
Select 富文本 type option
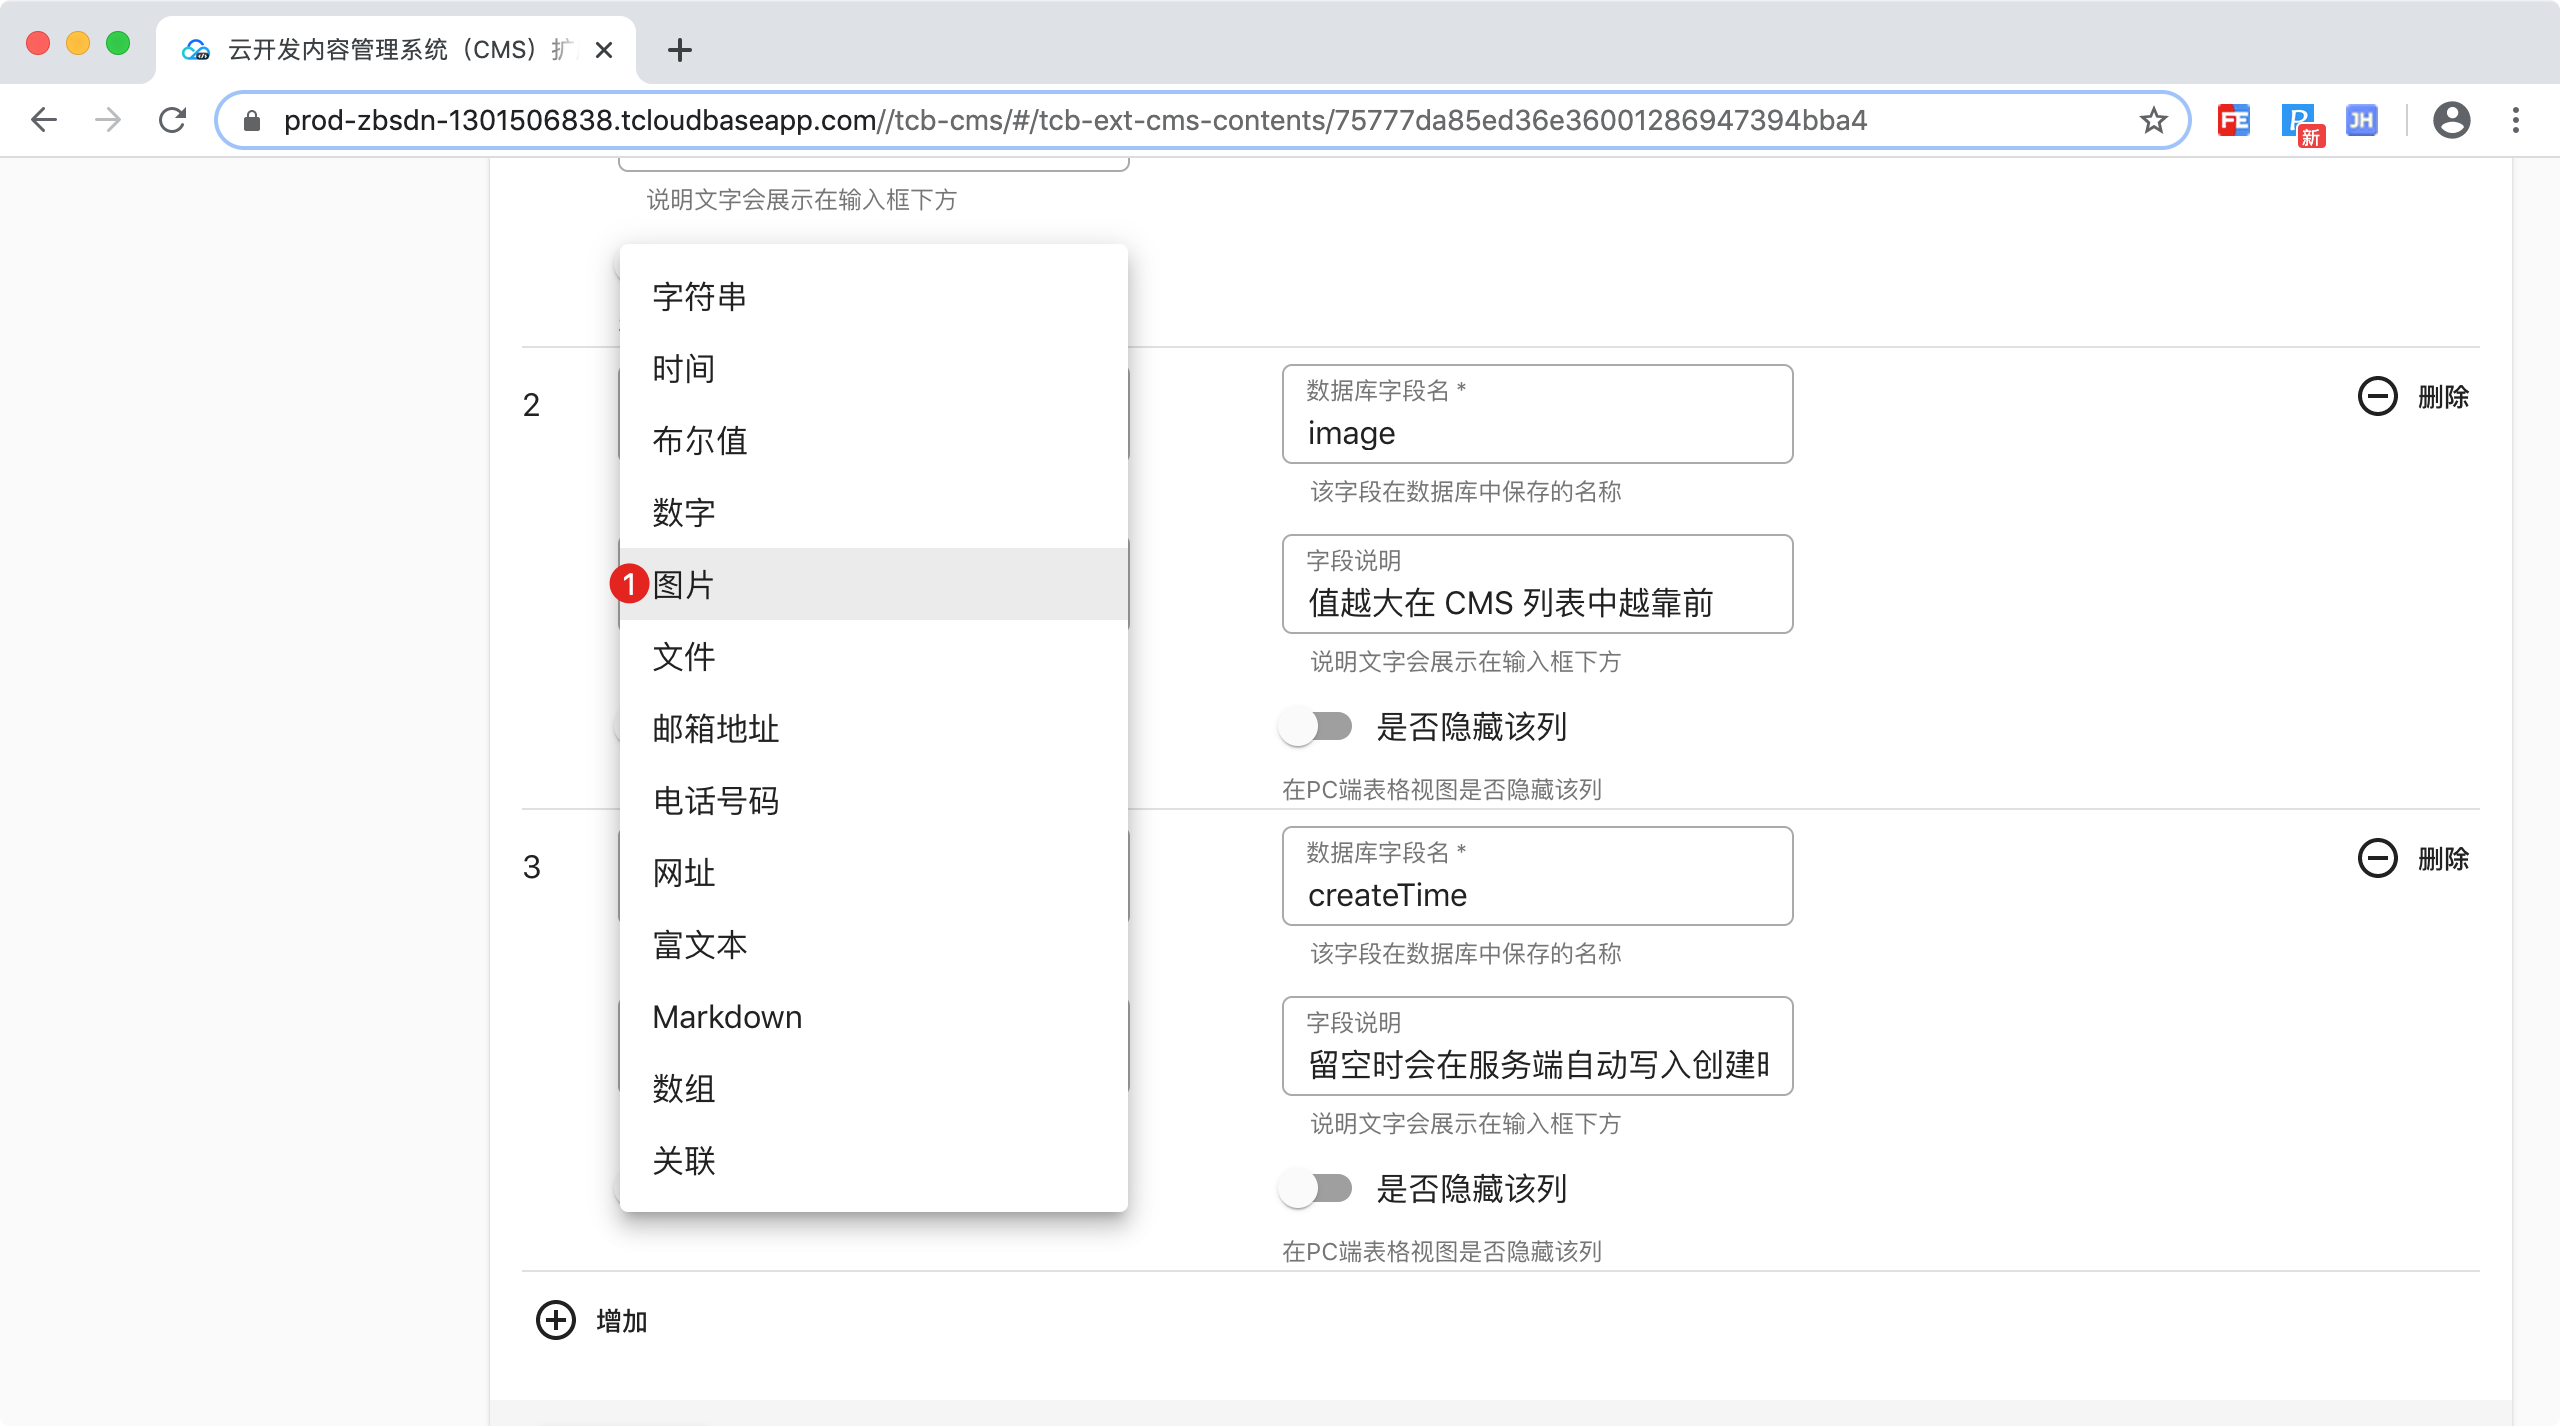(x=700, y=945)
